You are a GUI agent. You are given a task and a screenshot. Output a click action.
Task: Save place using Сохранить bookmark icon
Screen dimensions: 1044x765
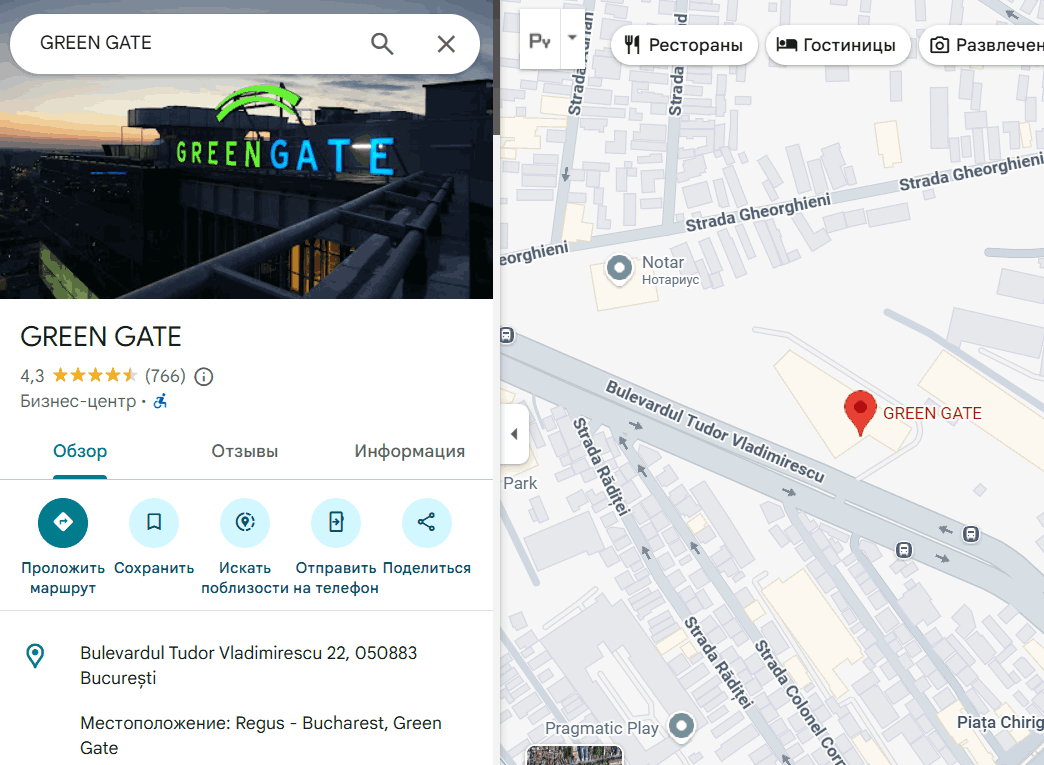154,523
